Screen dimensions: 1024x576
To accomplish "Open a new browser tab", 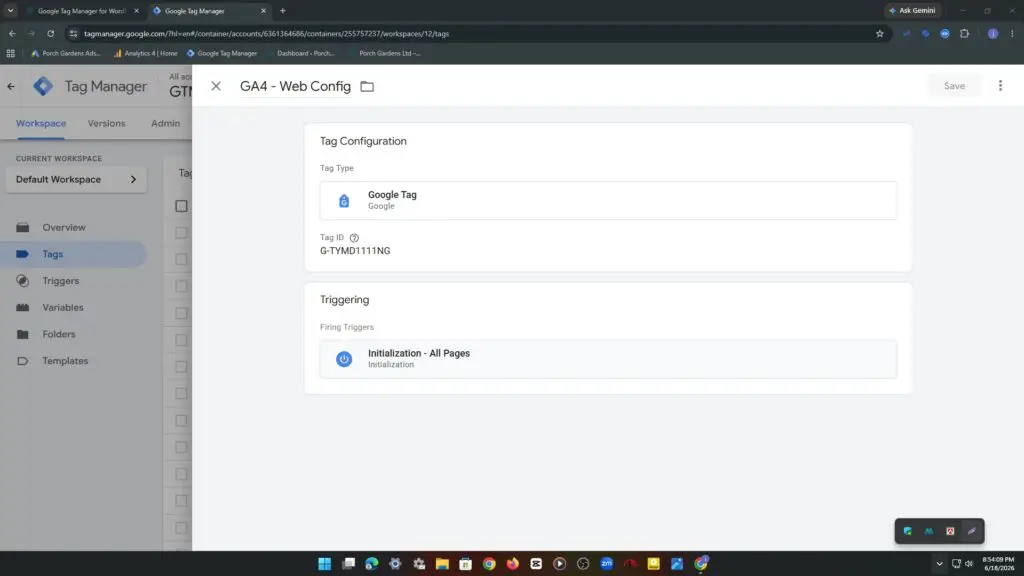I will (x=283, y=11).
